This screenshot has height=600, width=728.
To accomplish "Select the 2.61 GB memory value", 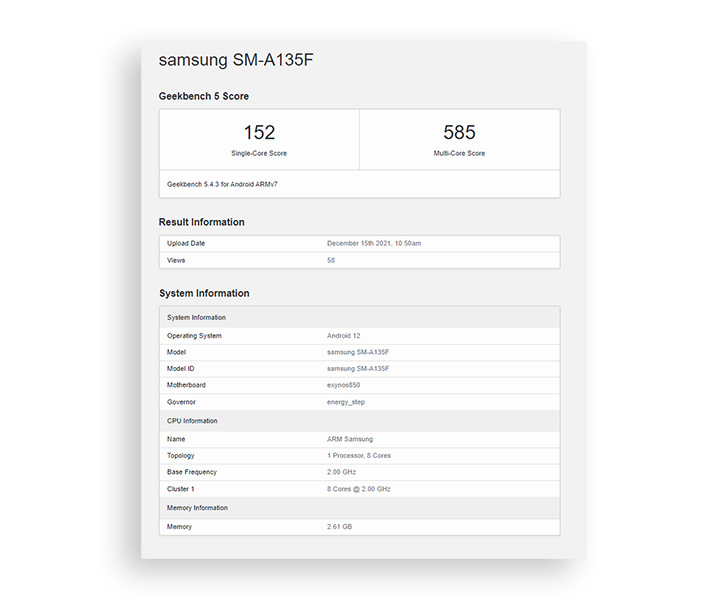I will click(339, 527).
